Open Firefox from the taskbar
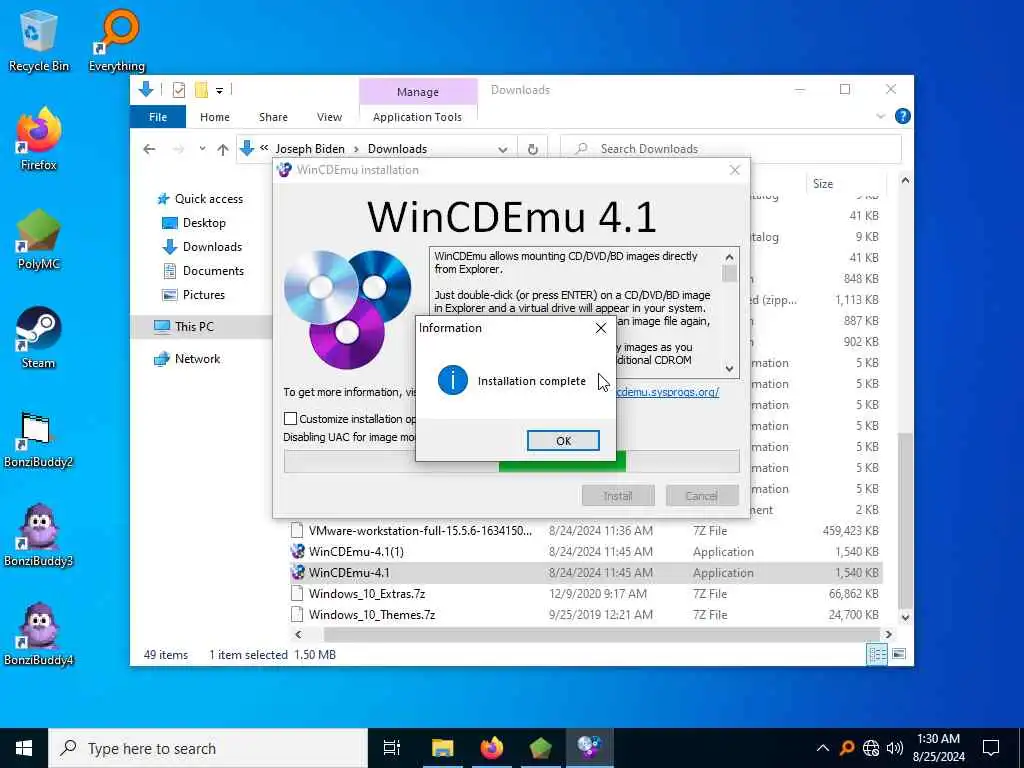1024x768 pixels. point(492,748)
